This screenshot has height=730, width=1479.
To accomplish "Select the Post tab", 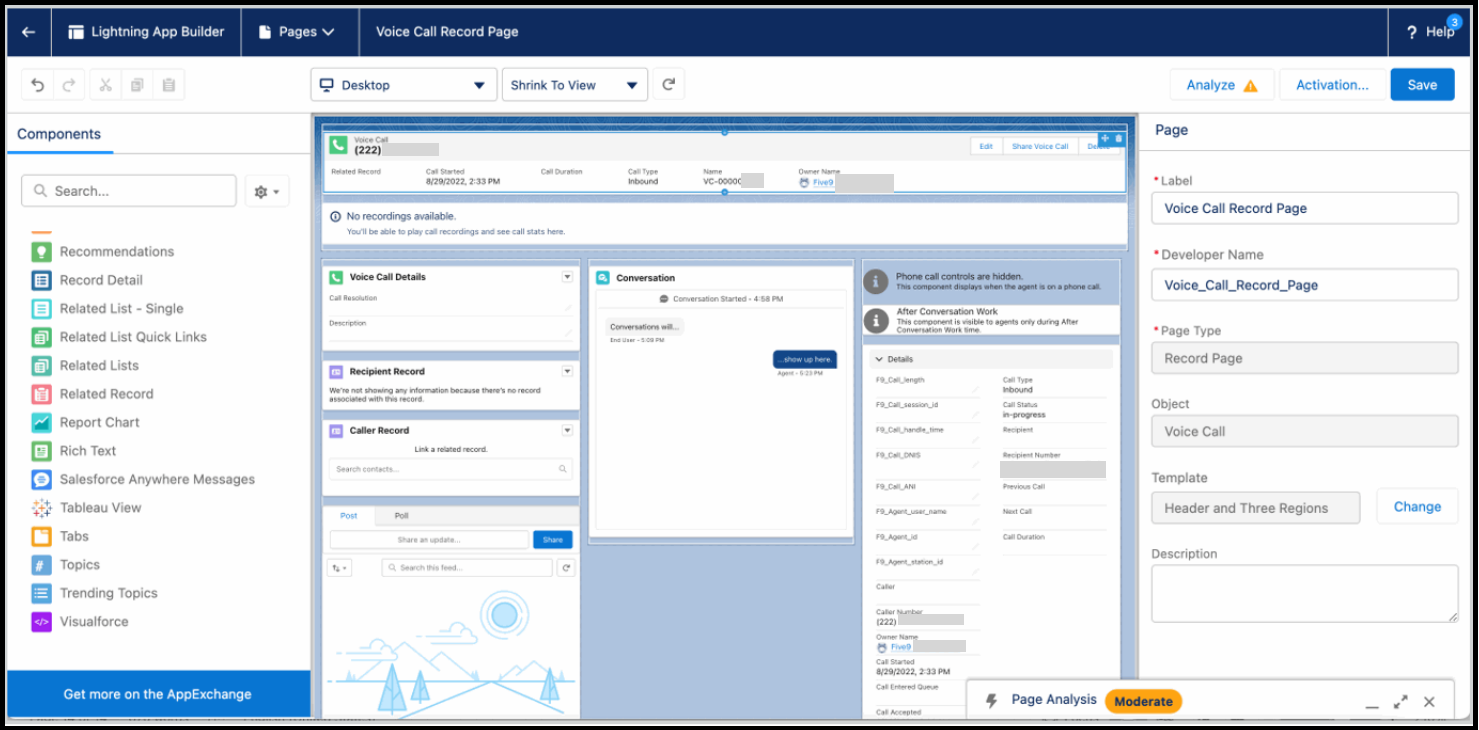I will 349,516.
